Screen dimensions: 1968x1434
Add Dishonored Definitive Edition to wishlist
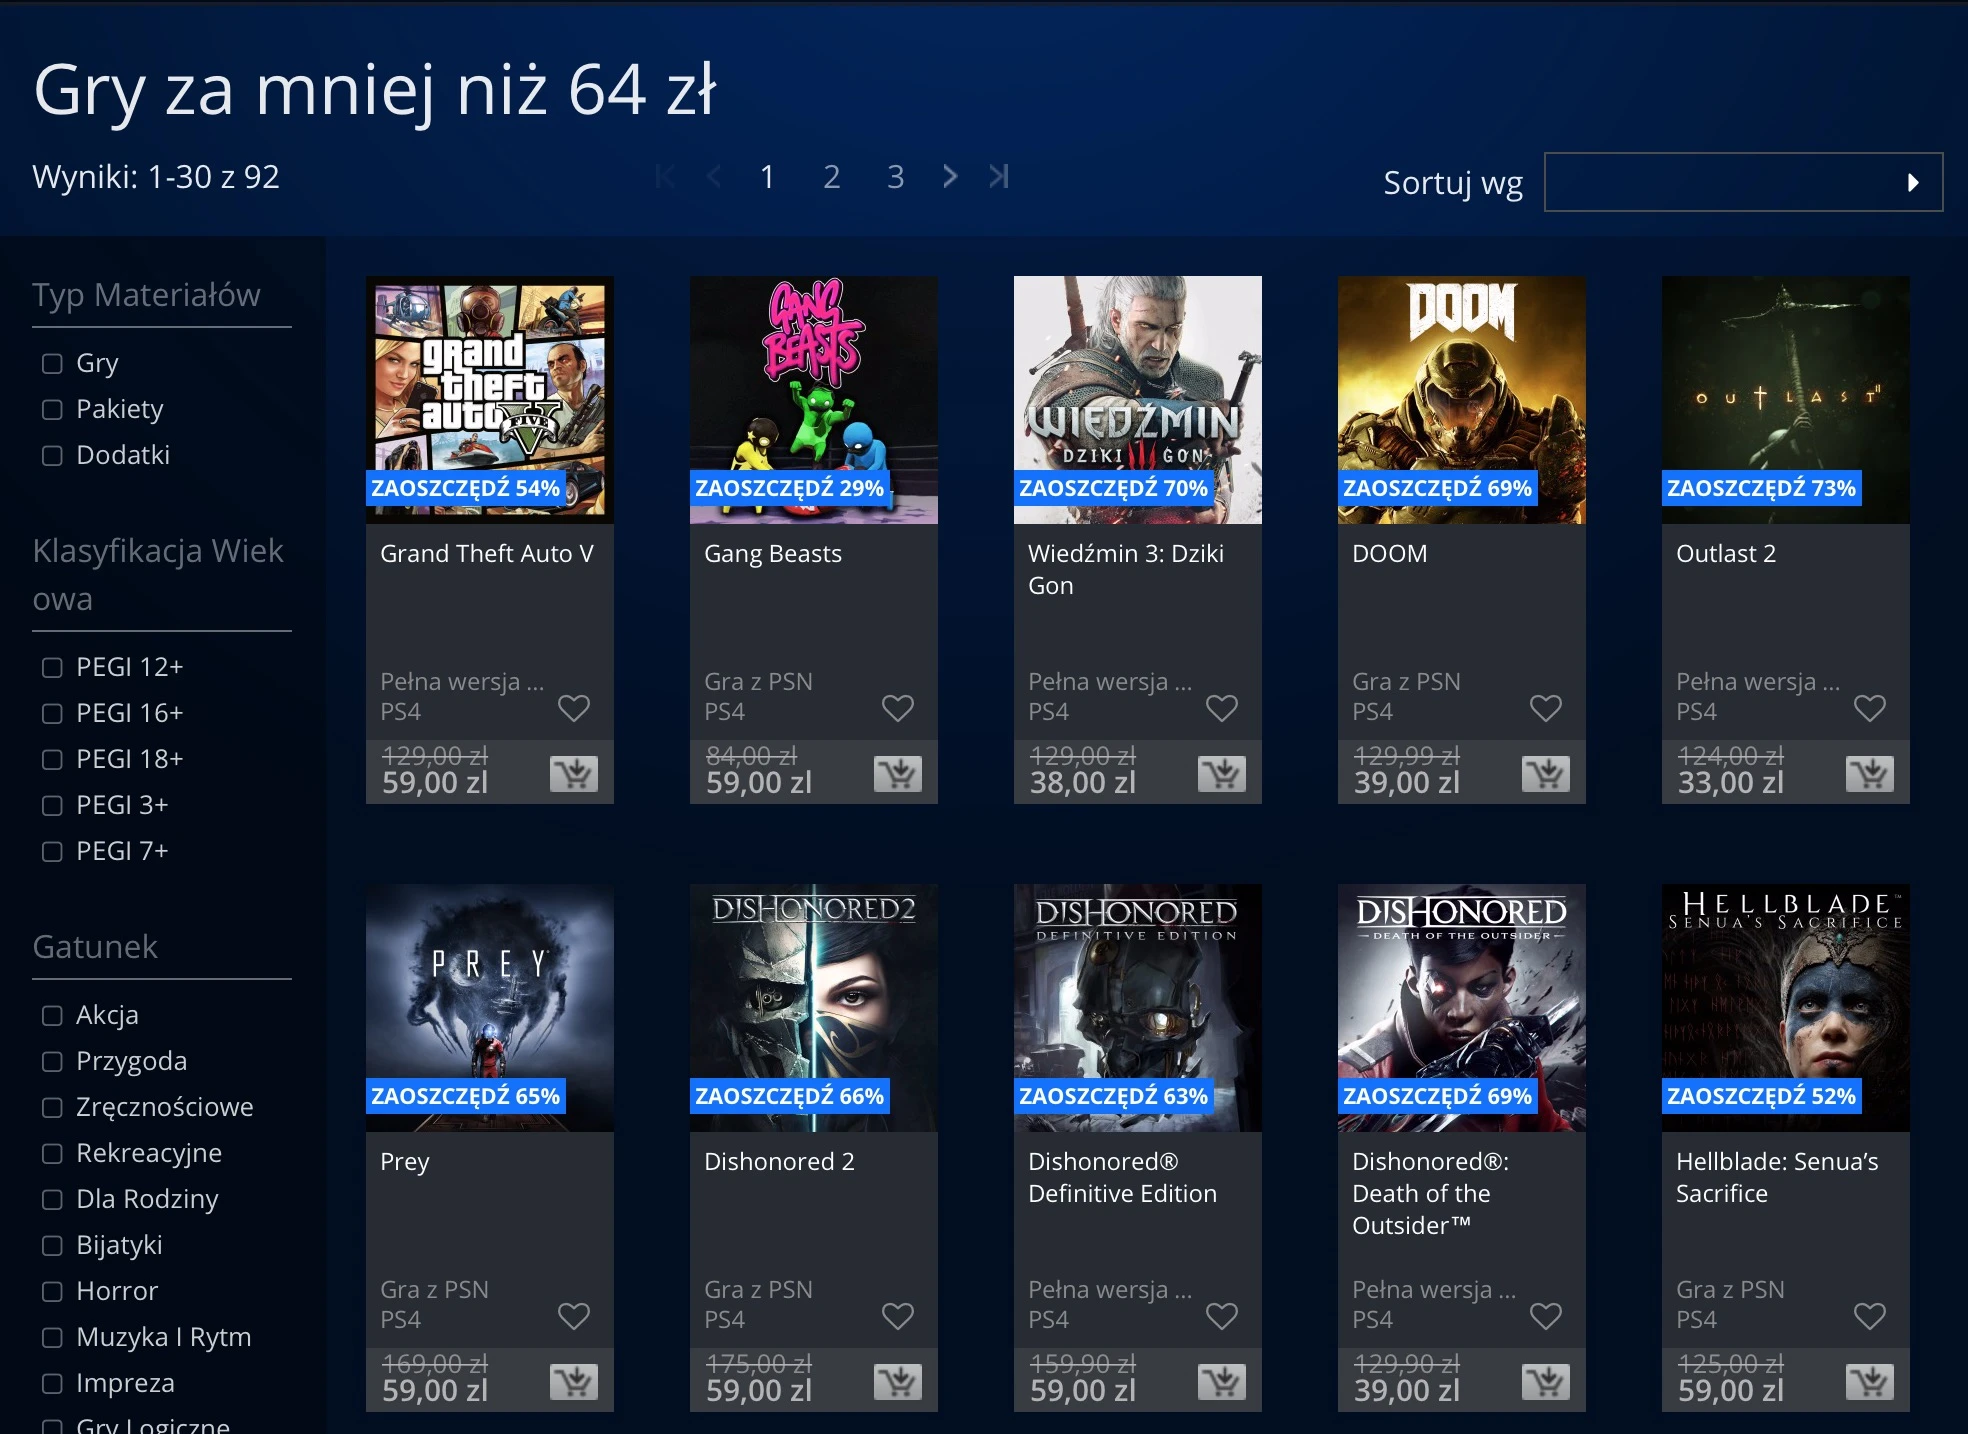tap(1222, 1316)
